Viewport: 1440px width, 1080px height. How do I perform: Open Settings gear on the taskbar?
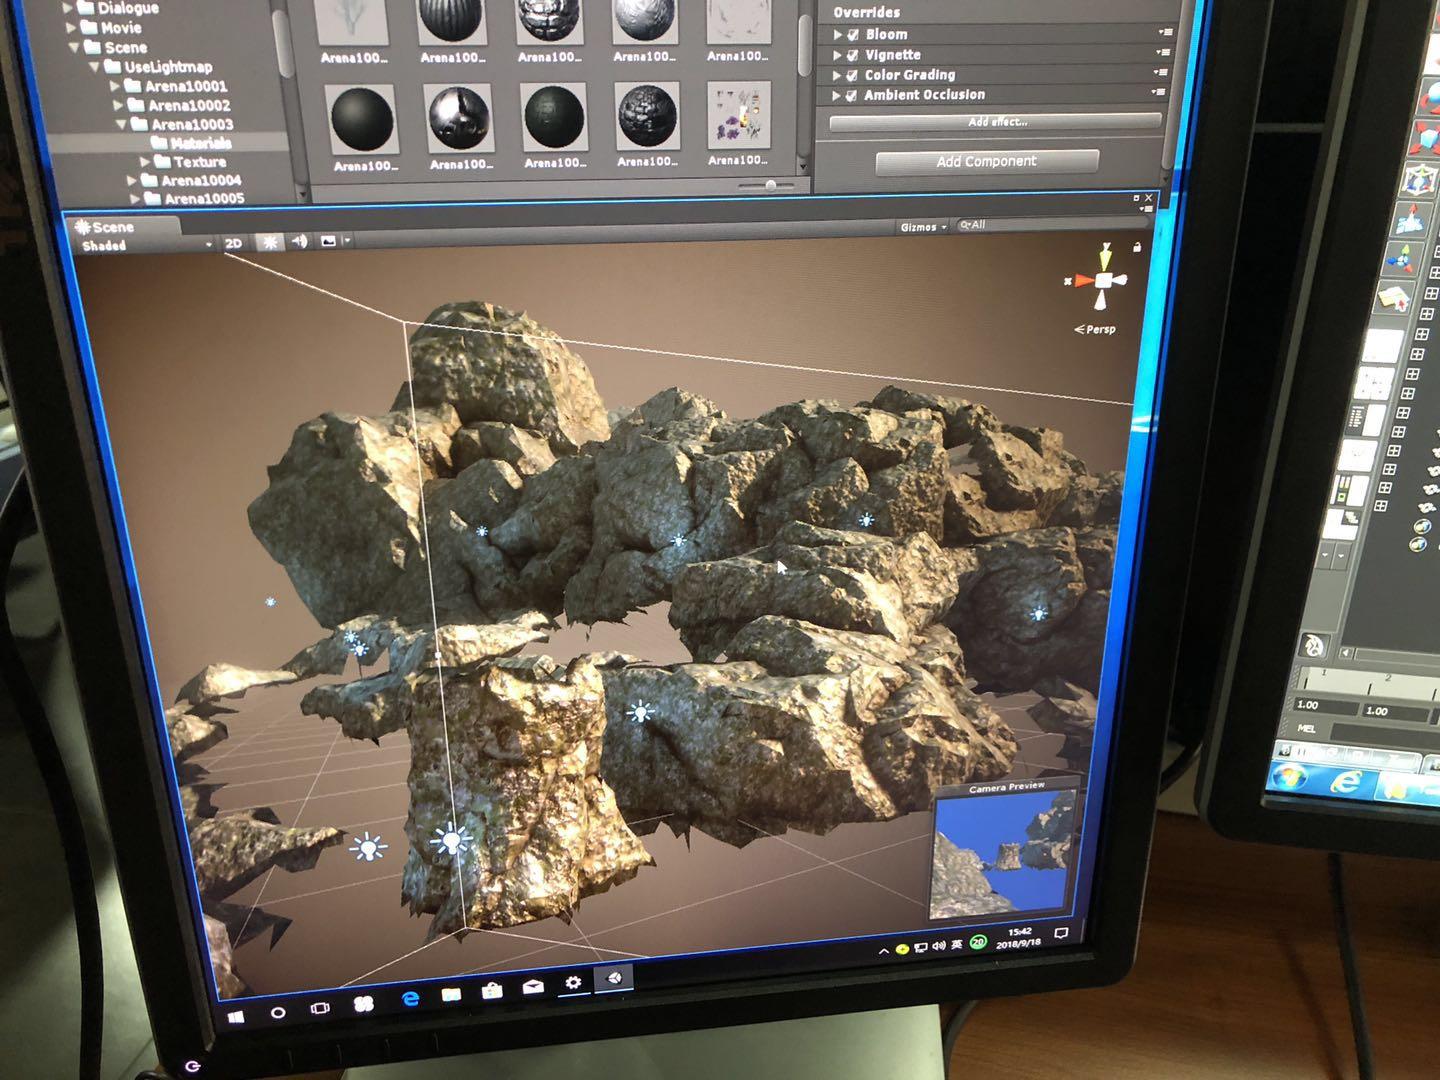click(x=573, y=982)
